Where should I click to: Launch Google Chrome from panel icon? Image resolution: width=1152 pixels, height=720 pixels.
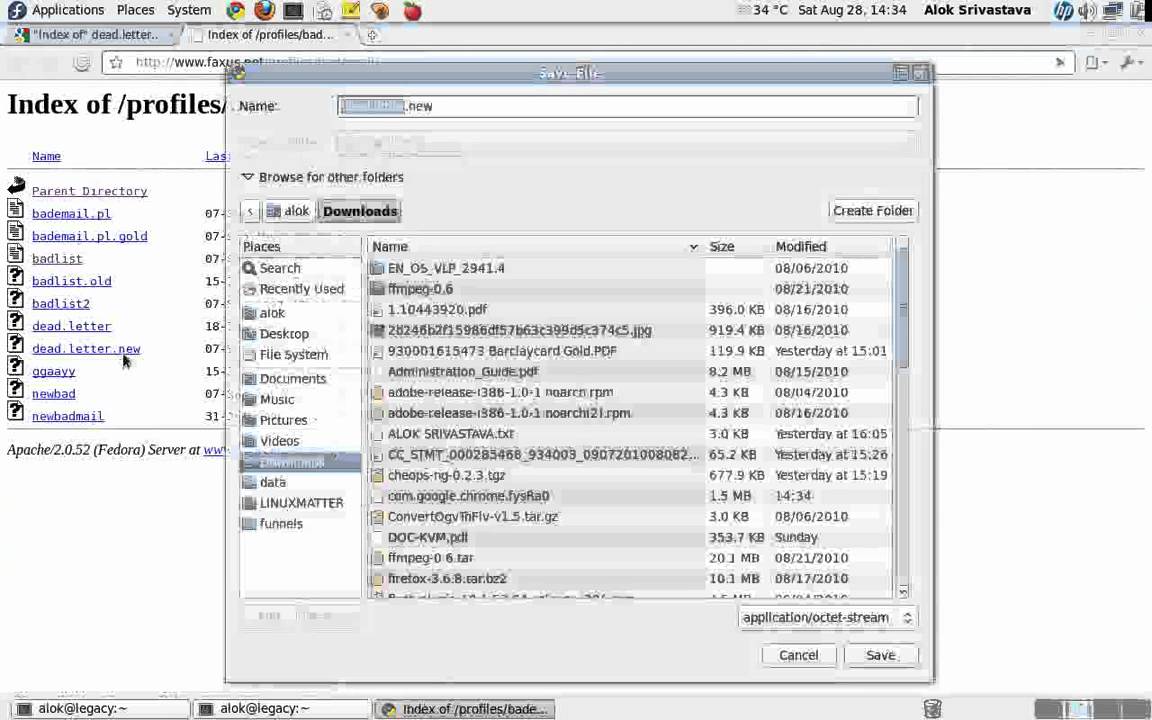(x=235, y=10)
